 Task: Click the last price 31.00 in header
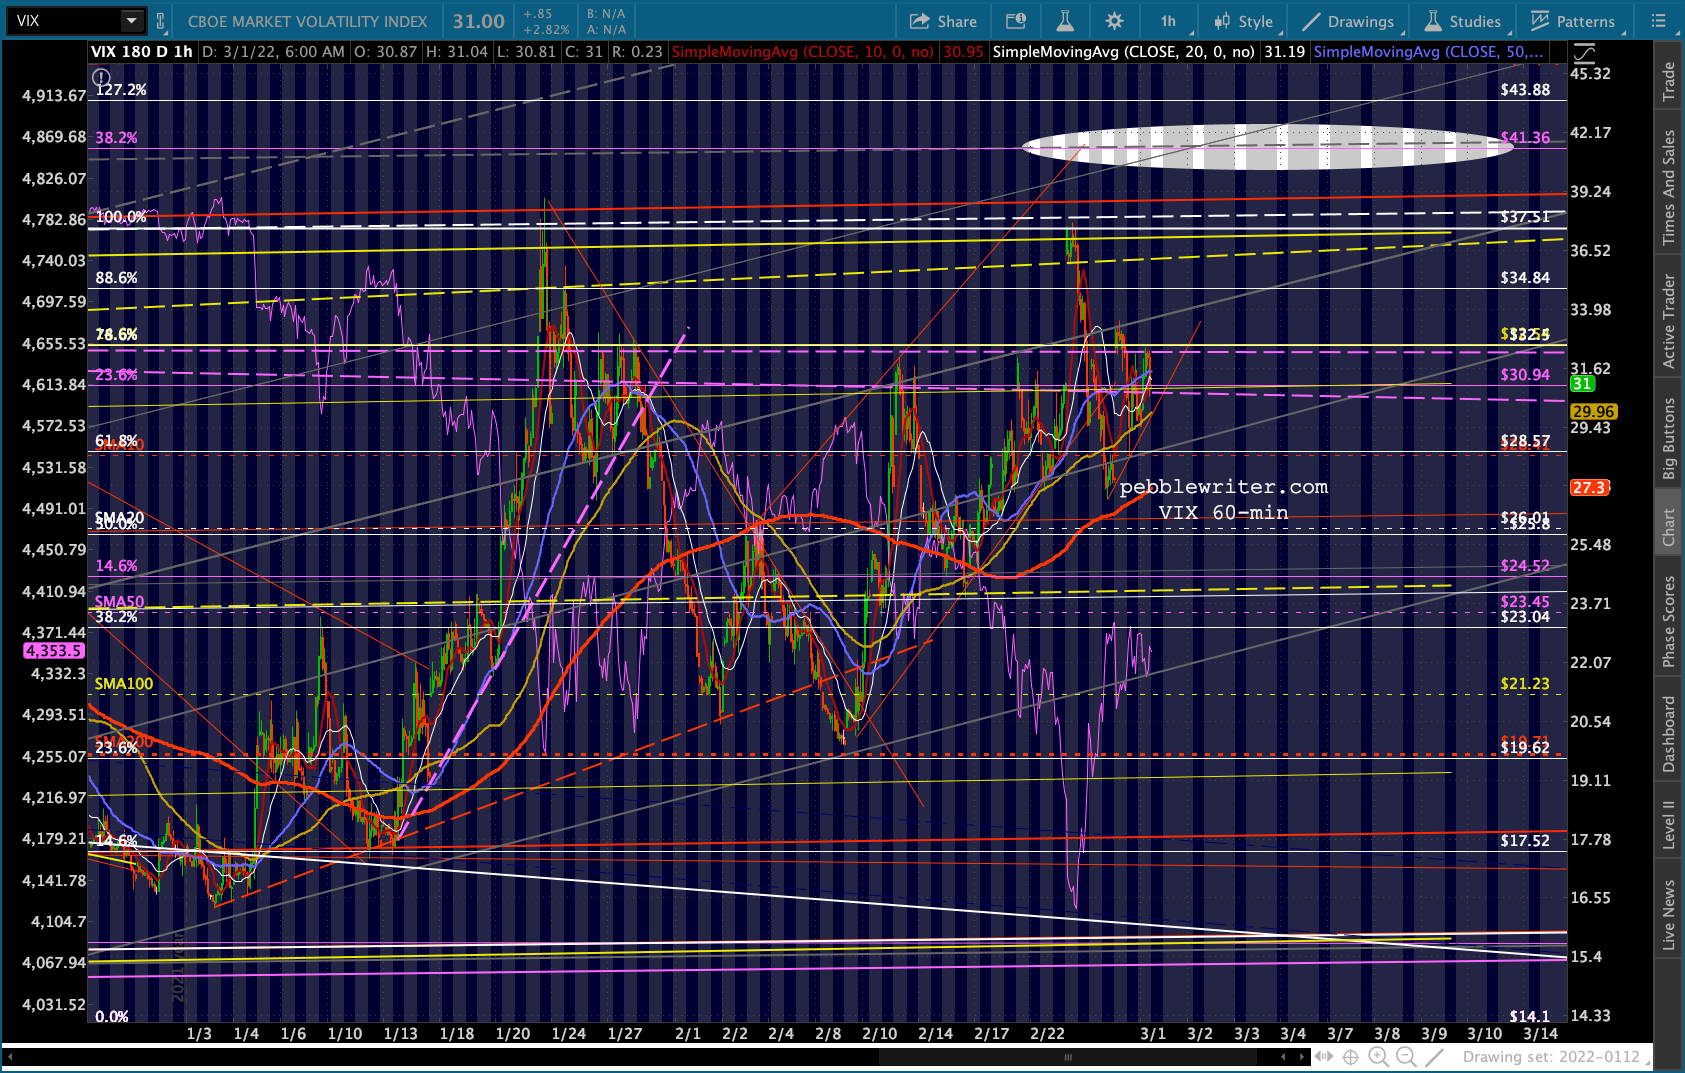pos(478,21)
